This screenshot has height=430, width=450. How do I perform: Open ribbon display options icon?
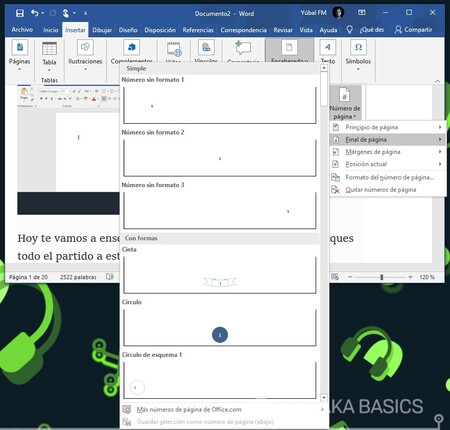362,13
